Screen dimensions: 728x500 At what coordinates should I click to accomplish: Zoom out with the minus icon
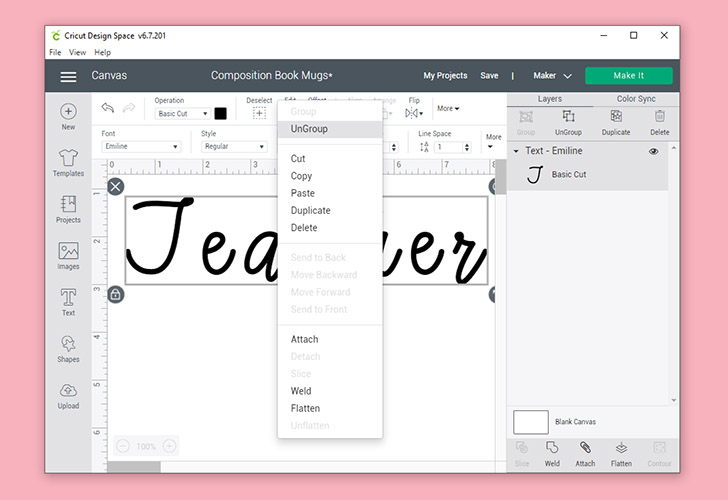pyautogui.click(x=123, y=446)
